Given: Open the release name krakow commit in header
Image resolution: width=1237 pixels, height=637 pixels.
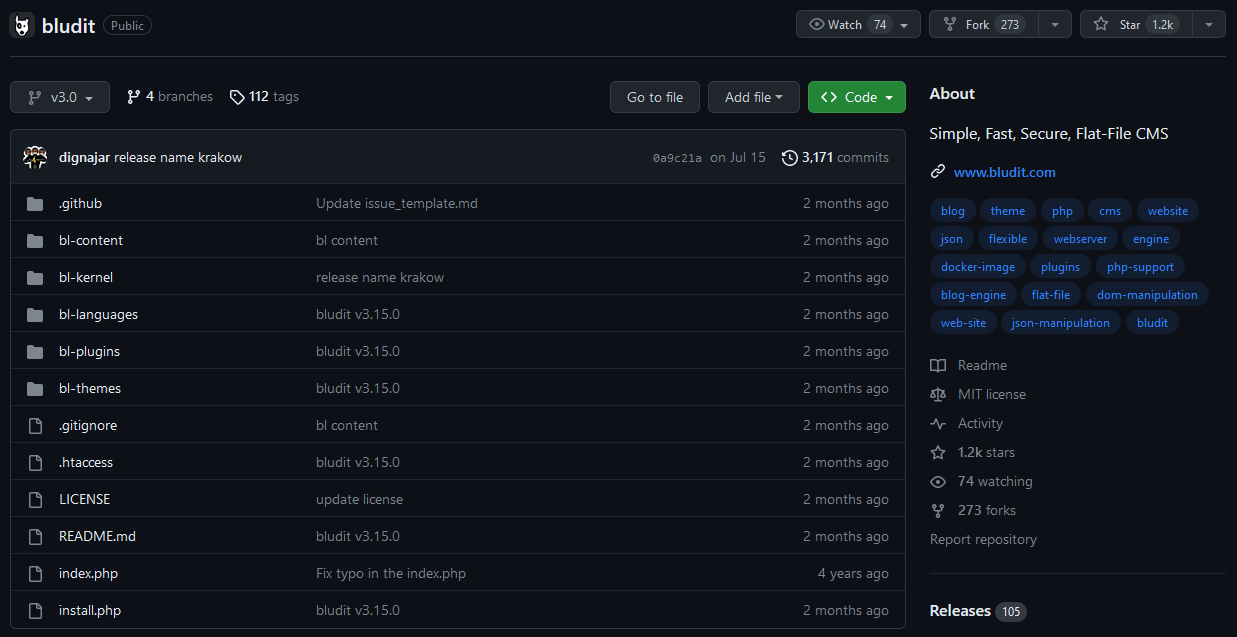Looking at the screenshot, I should pos(178,157).
